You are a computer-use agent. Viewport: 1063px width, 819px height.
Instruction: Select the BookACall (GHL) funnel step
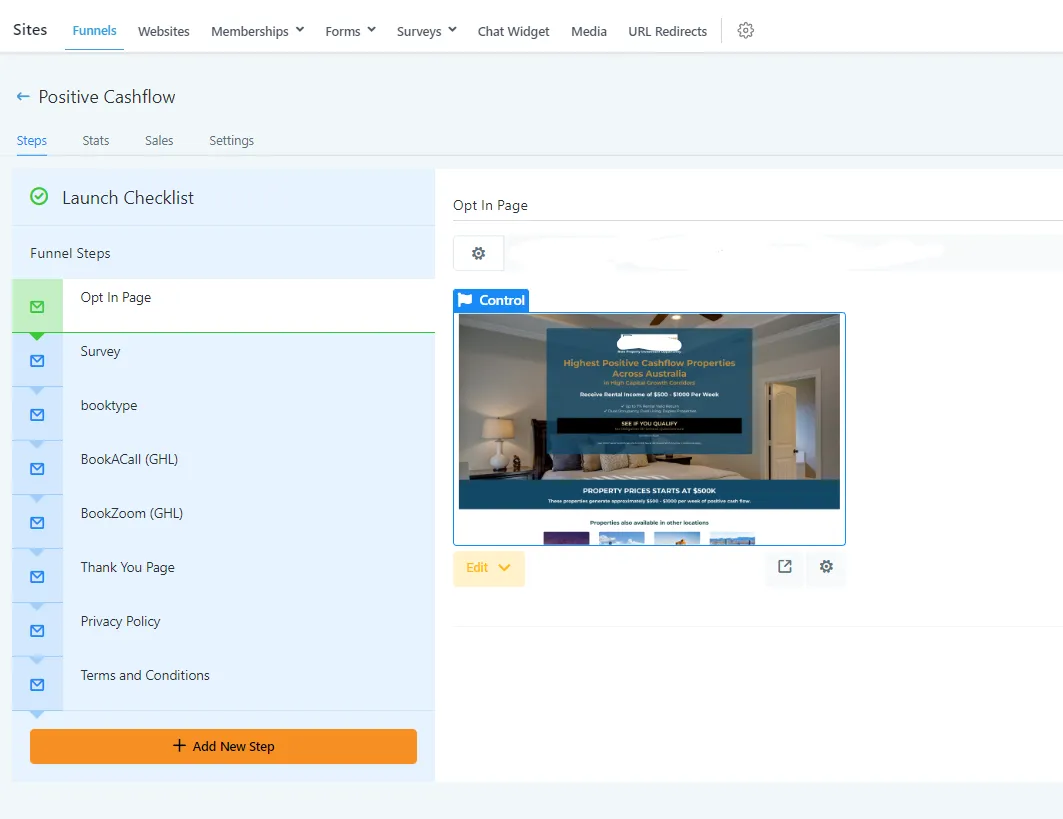223,468
